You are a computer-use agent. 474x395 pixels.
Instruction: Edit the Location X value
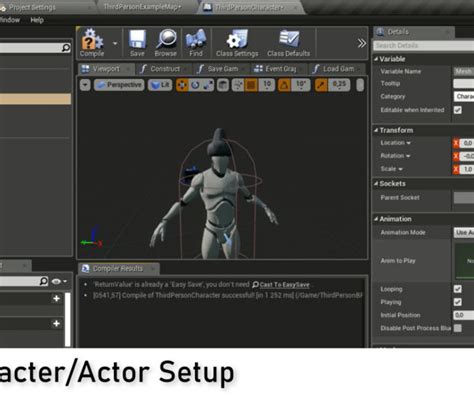[464, 143]
